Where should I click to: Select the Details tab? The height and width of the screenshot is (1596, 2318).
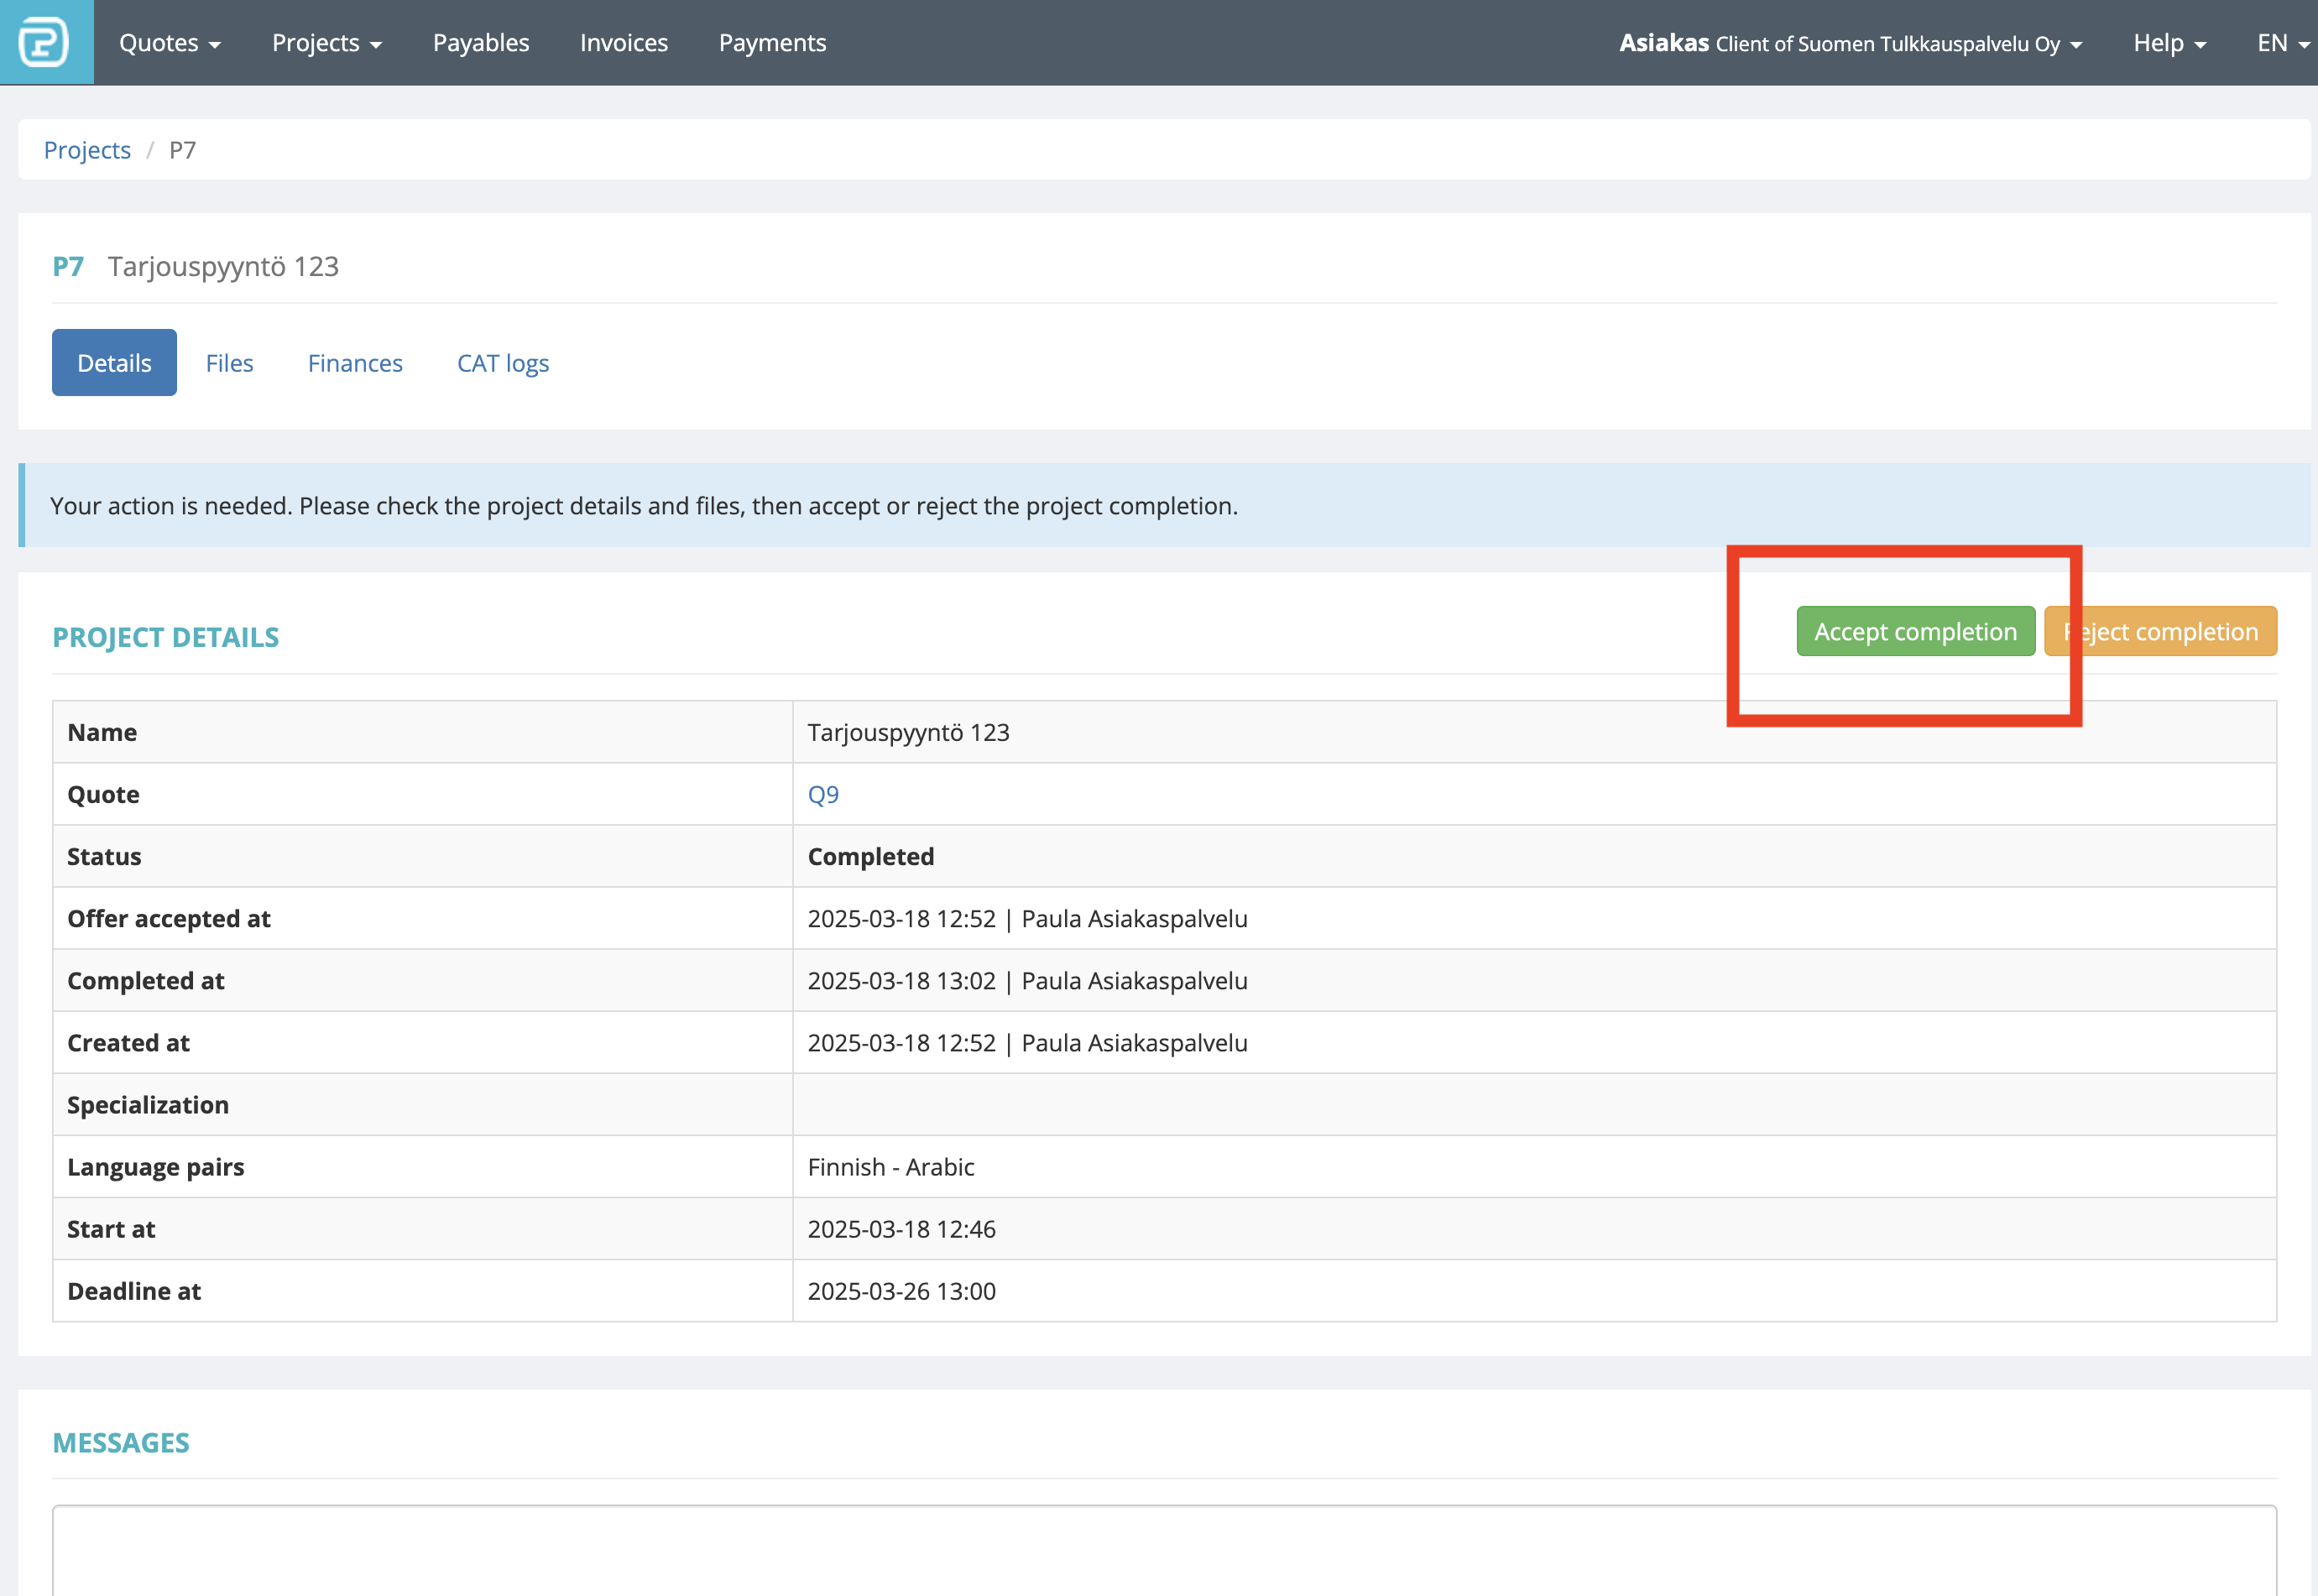tap(114, 363)
